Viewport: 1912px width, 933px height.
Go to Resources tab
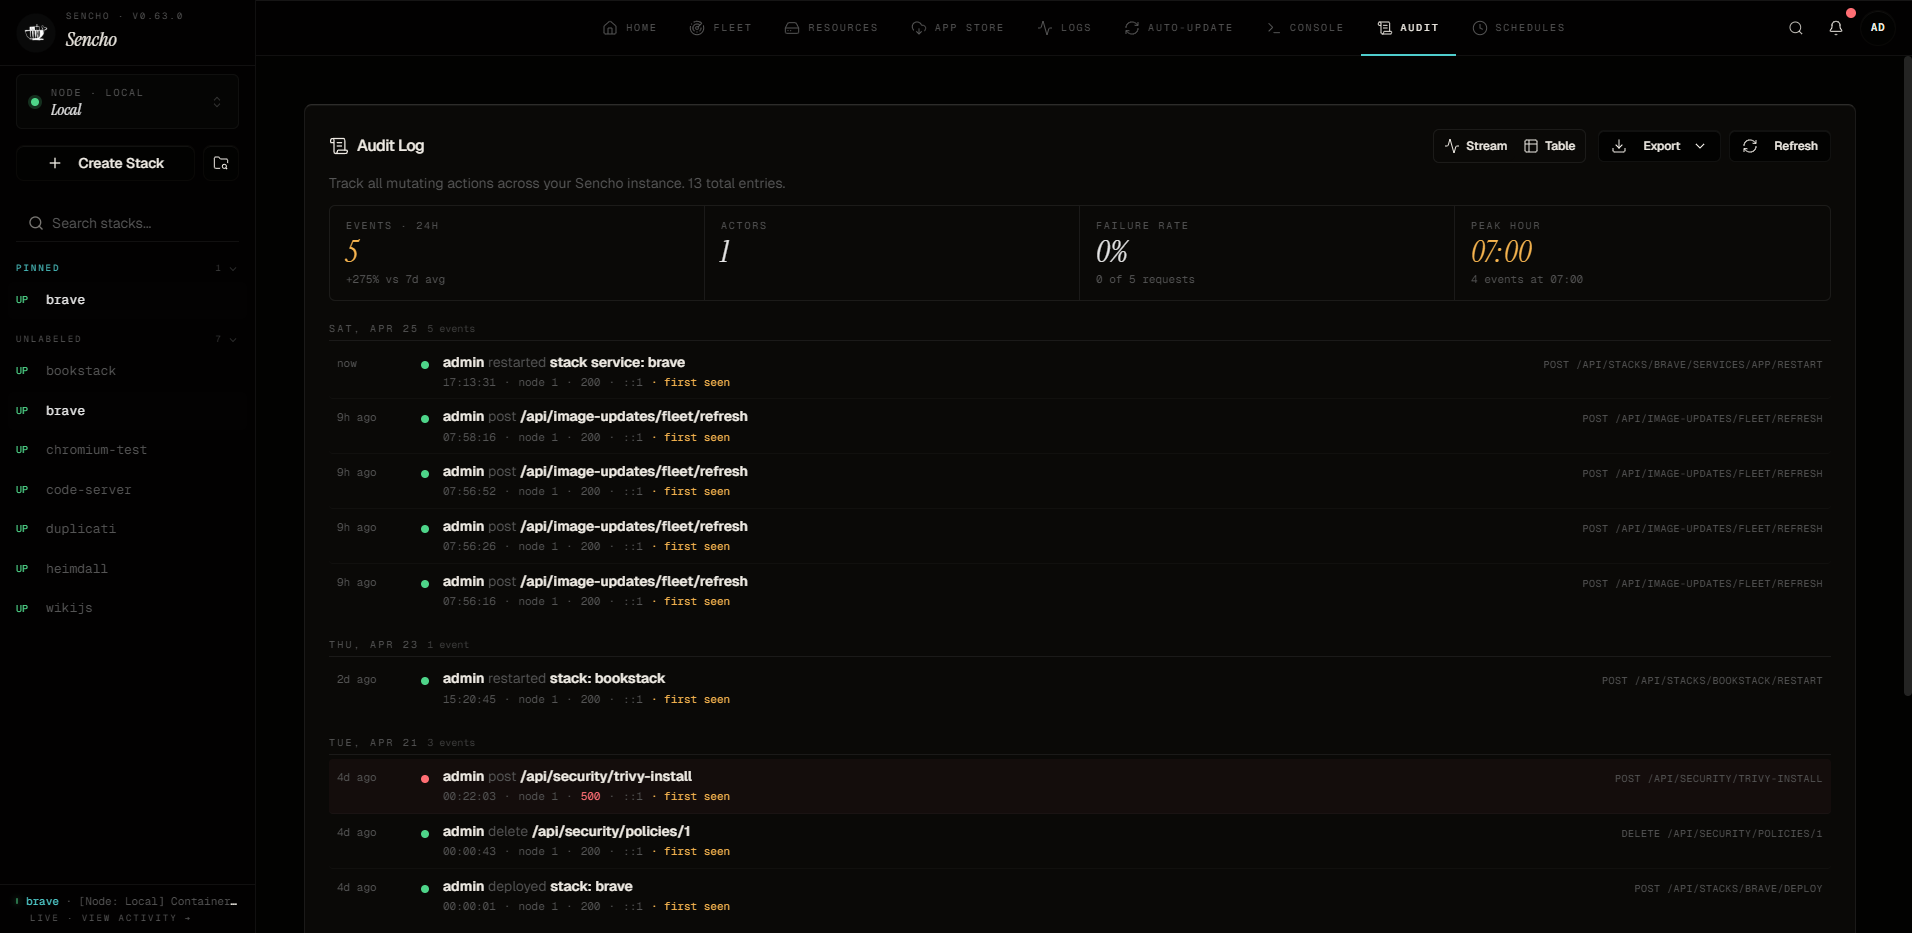pos(831,28)
